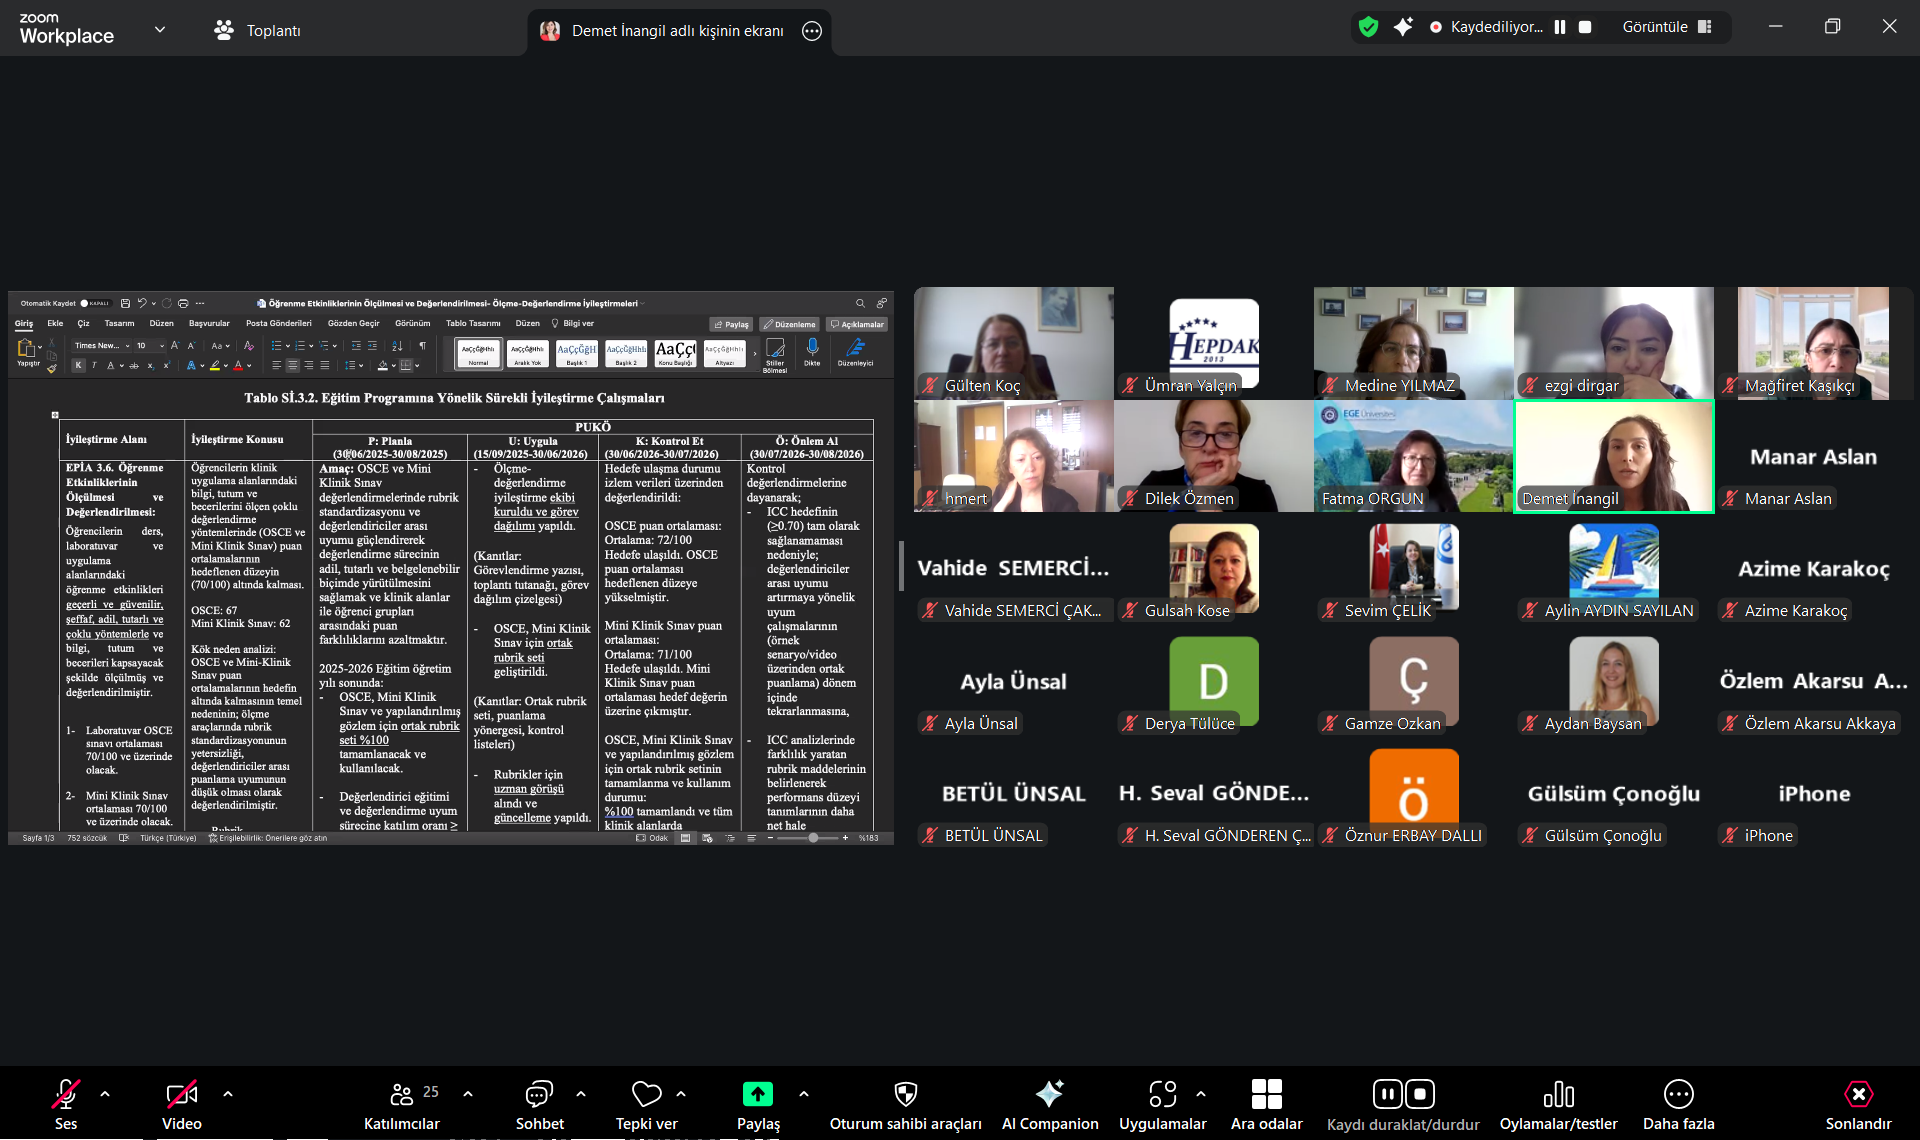Click Word Paylaş share button
The width and height of the screenshot is (1920, 1140).
732,324
